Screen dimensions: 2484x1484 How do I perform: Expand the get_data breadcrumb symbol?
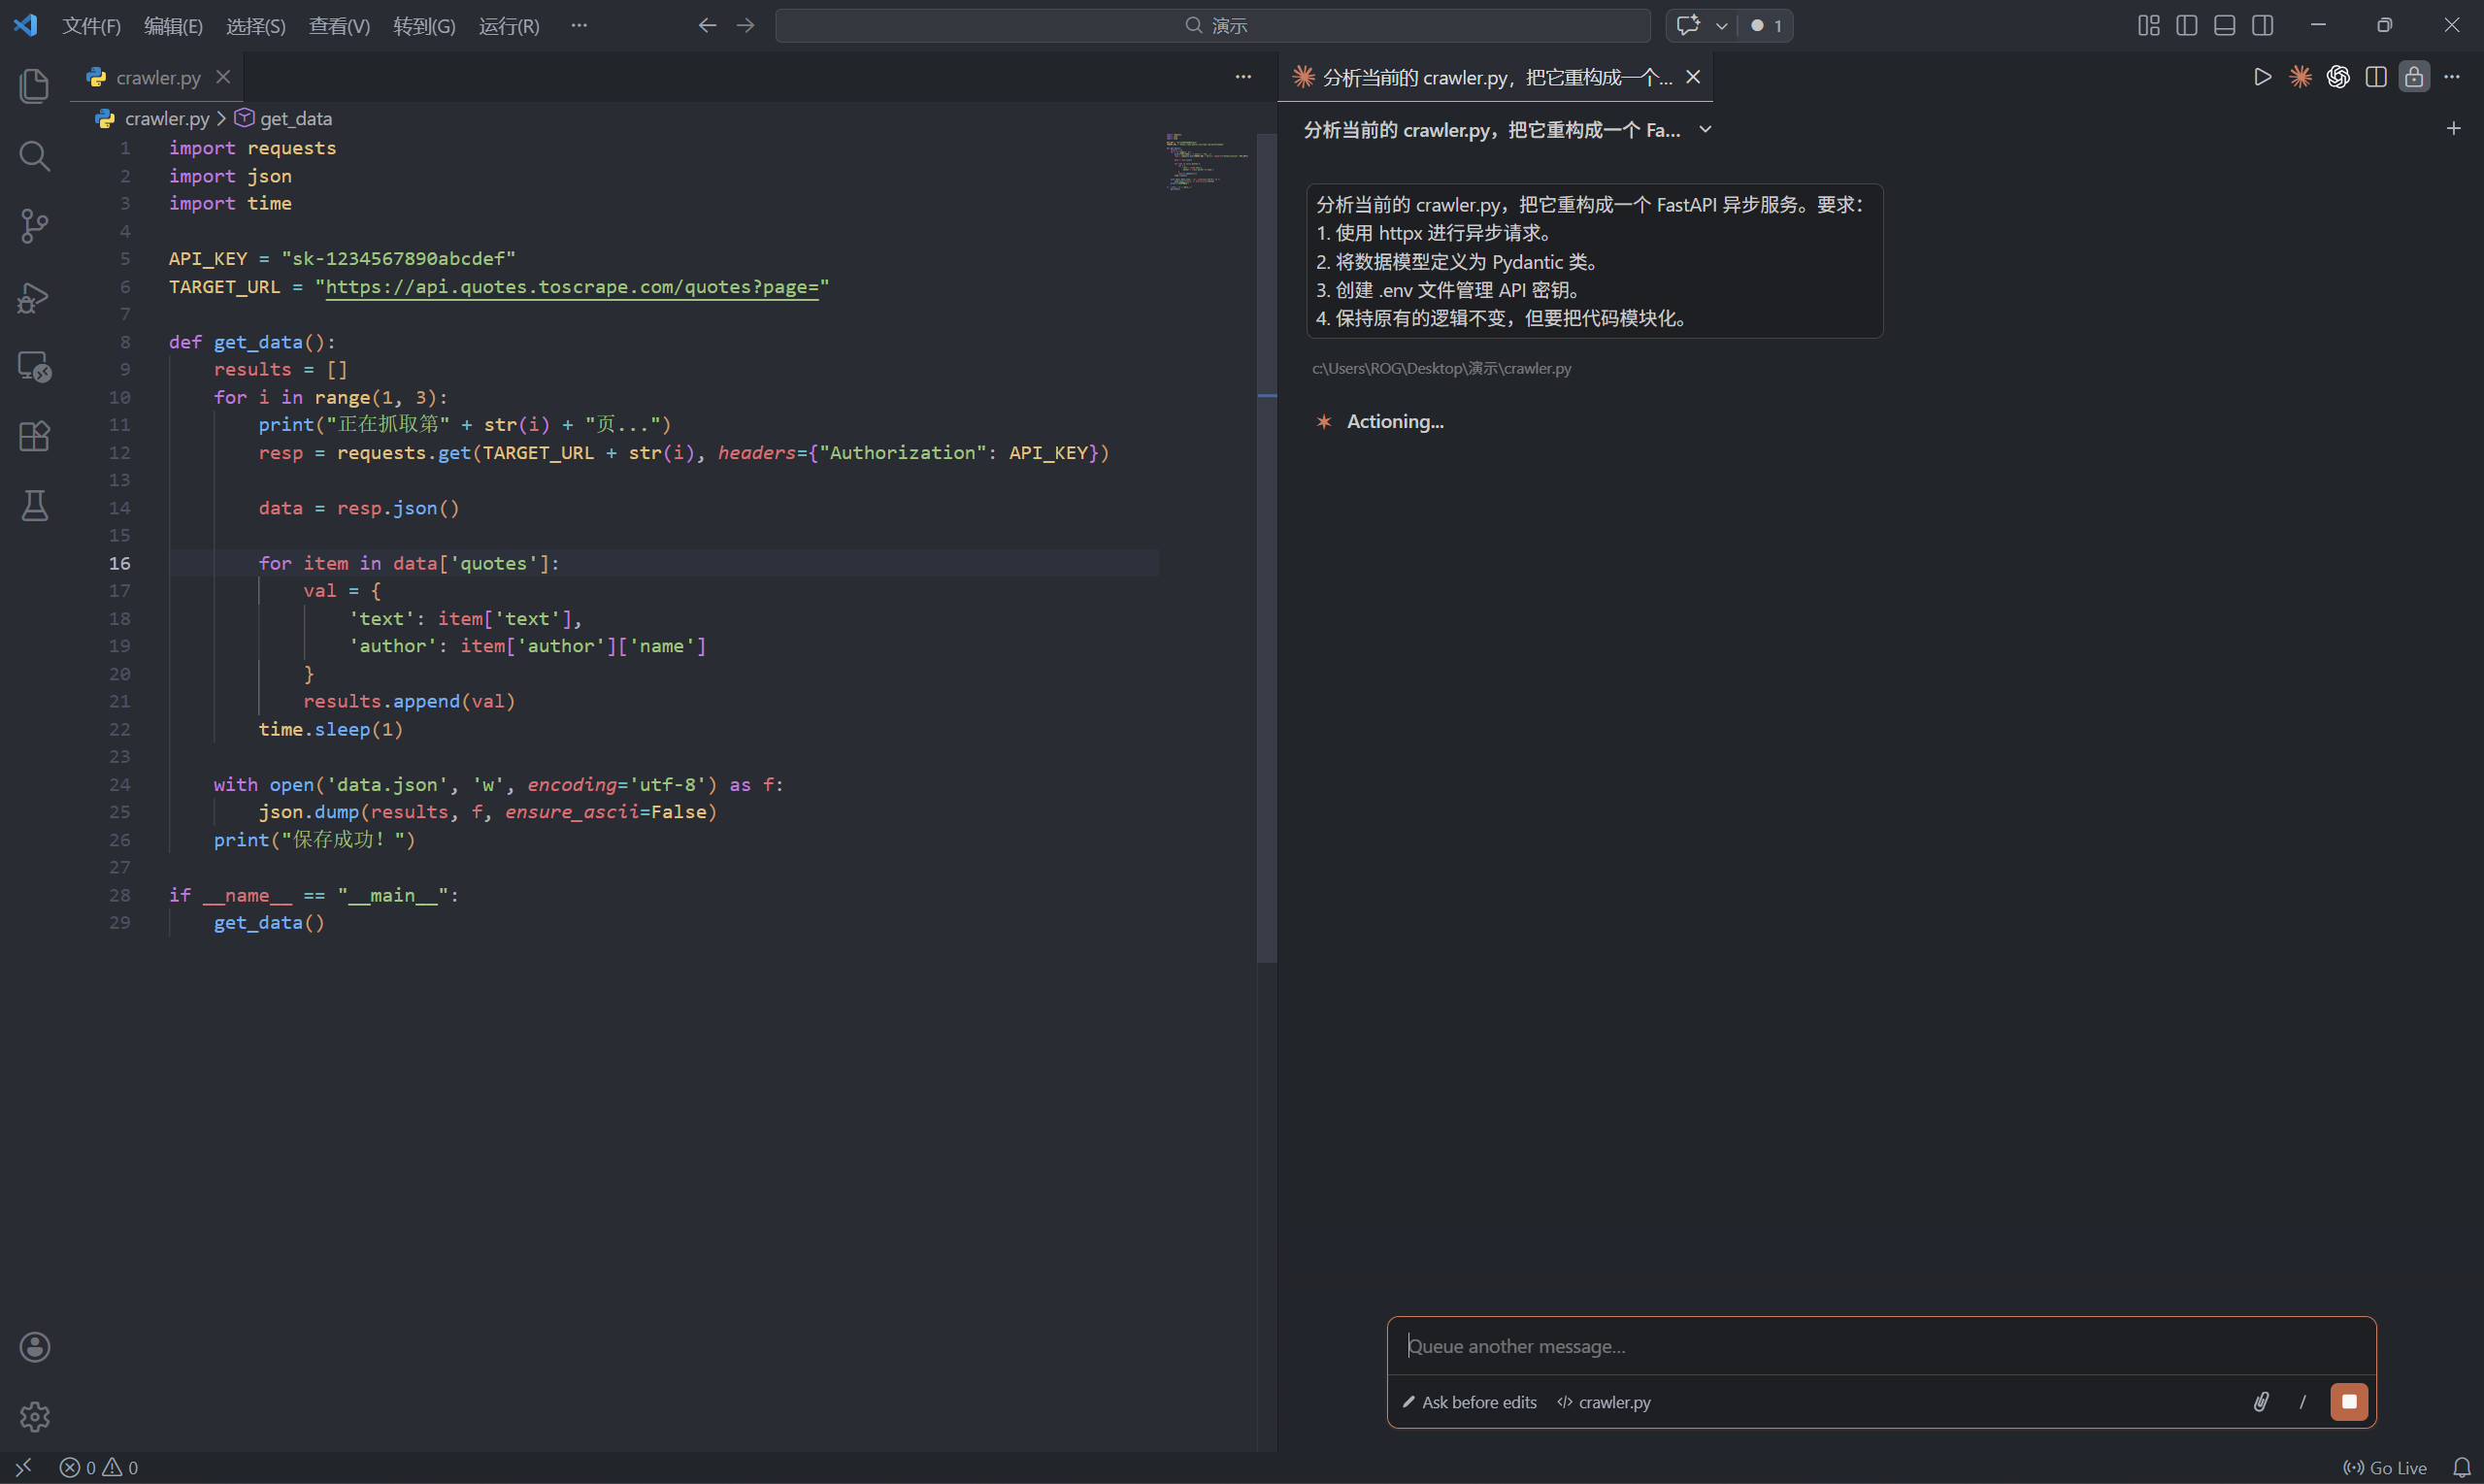click(295, 118)
